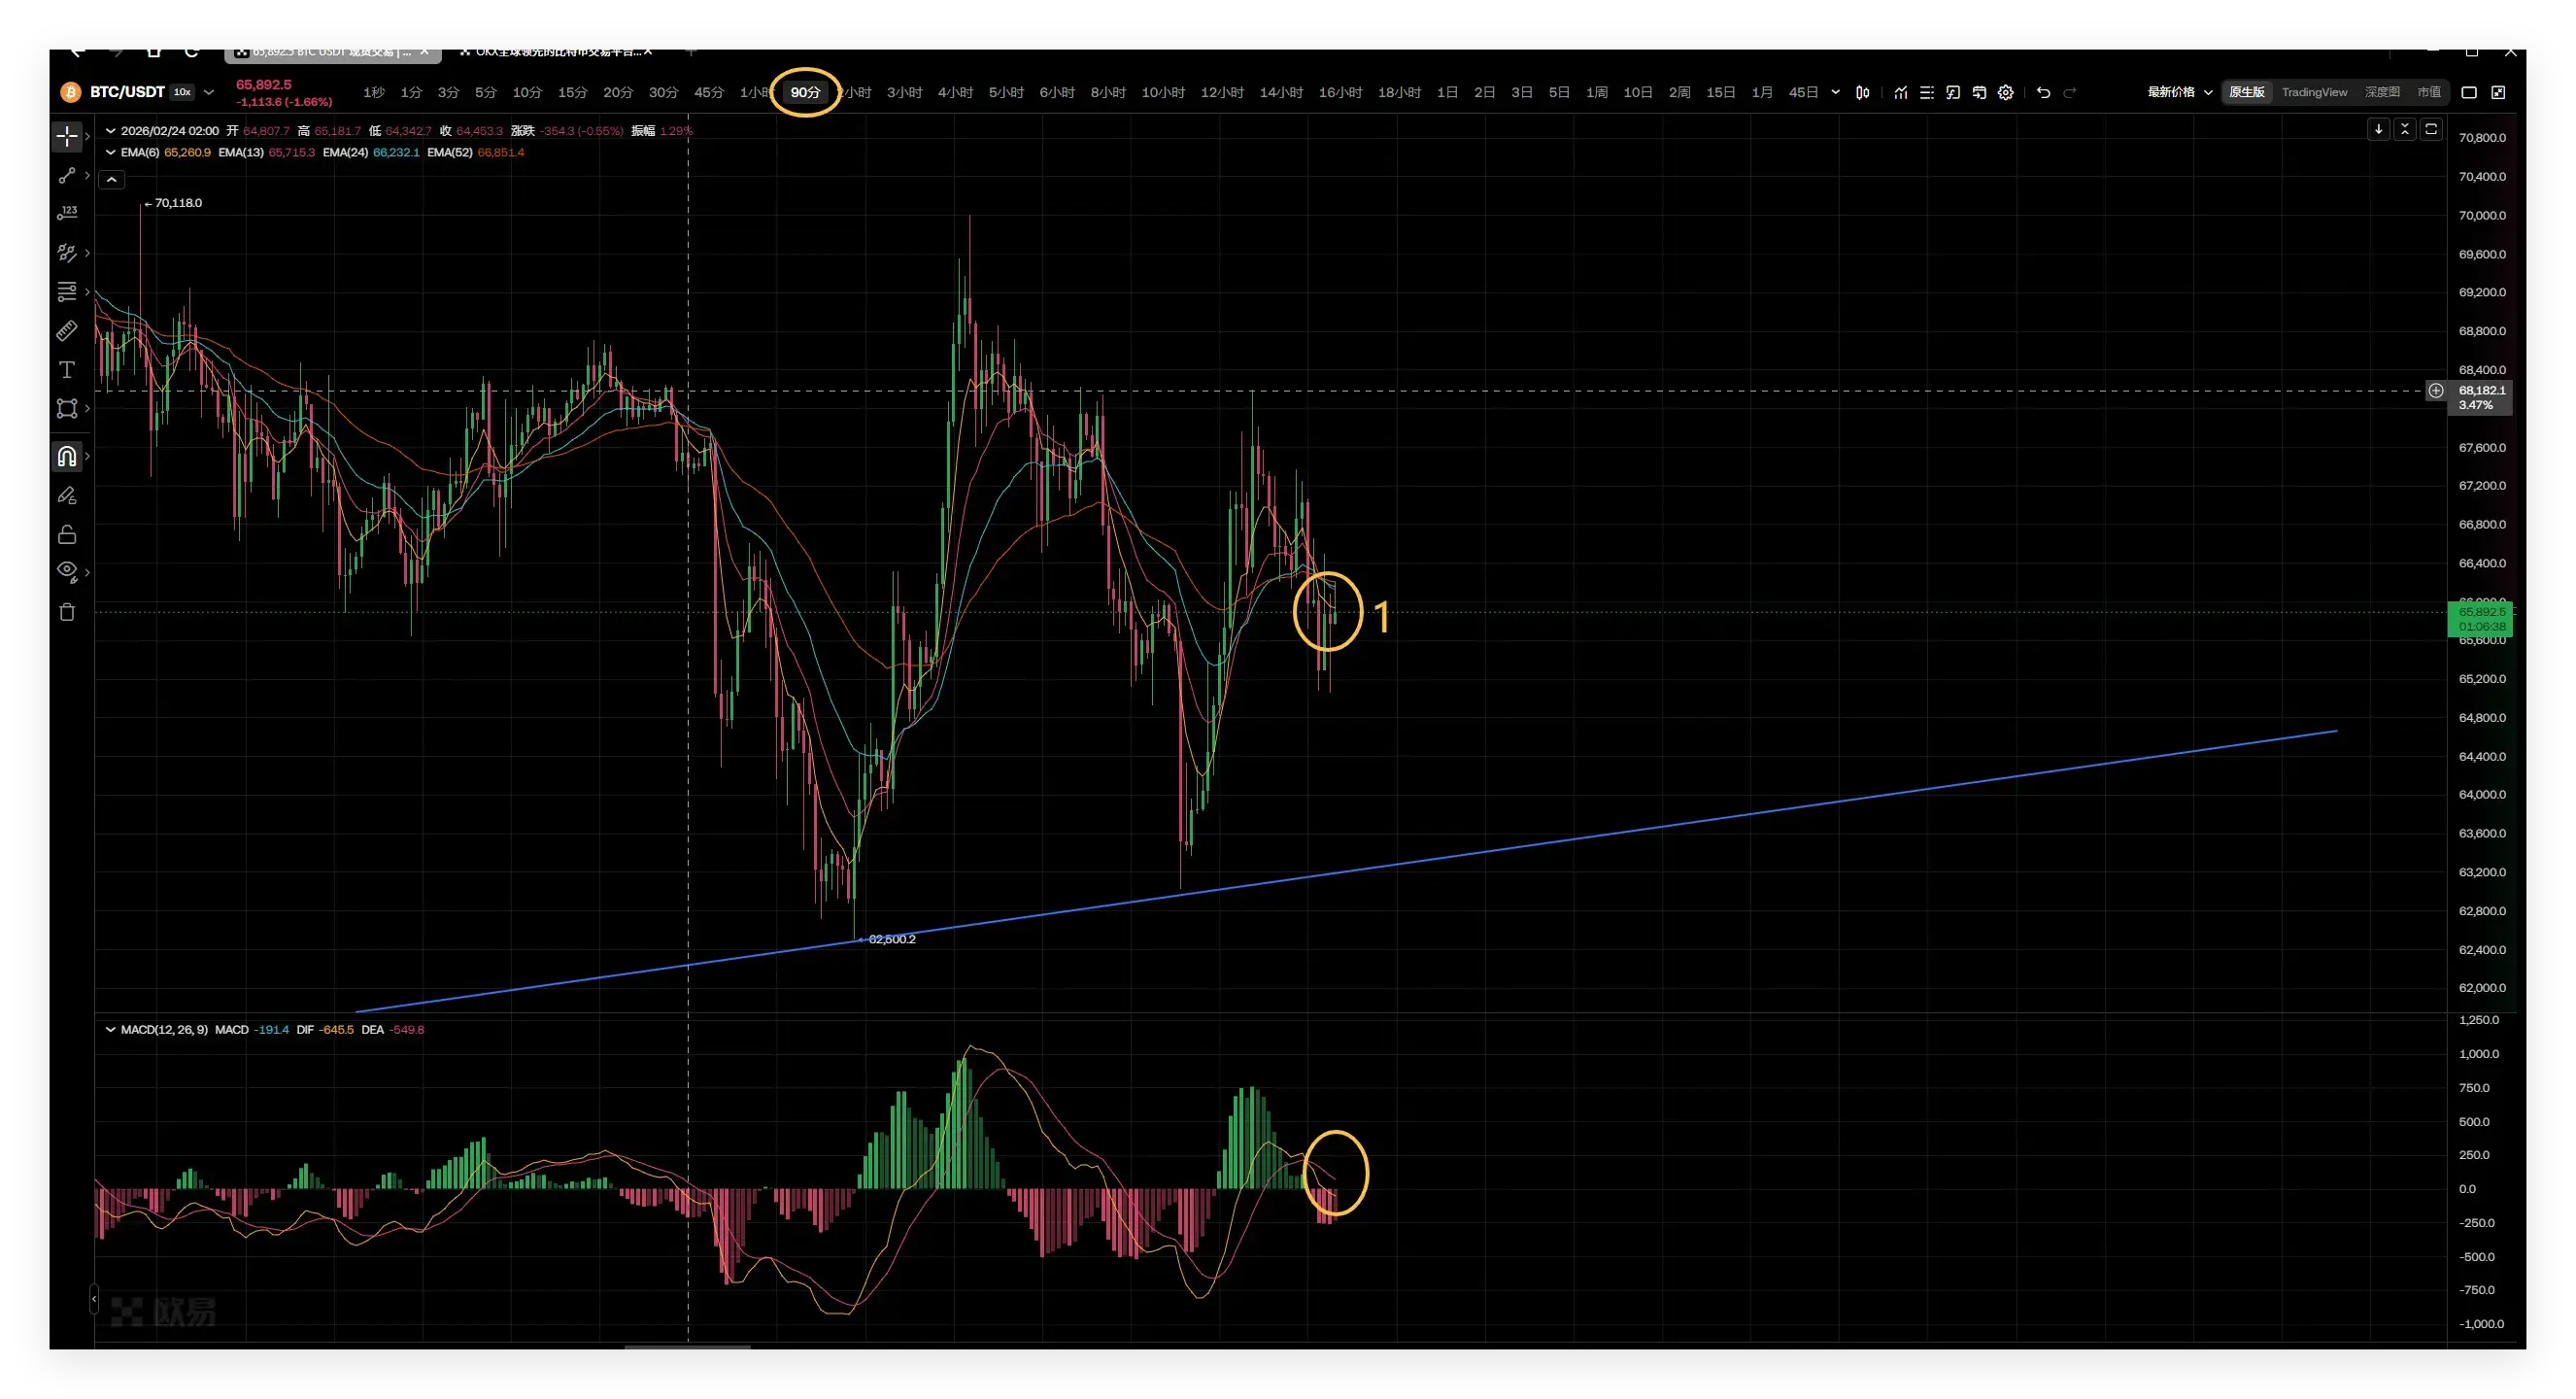Select the text annotation tool
Image resolution: width=2576 pixels, height=1399 pixels.
[66, 370]
